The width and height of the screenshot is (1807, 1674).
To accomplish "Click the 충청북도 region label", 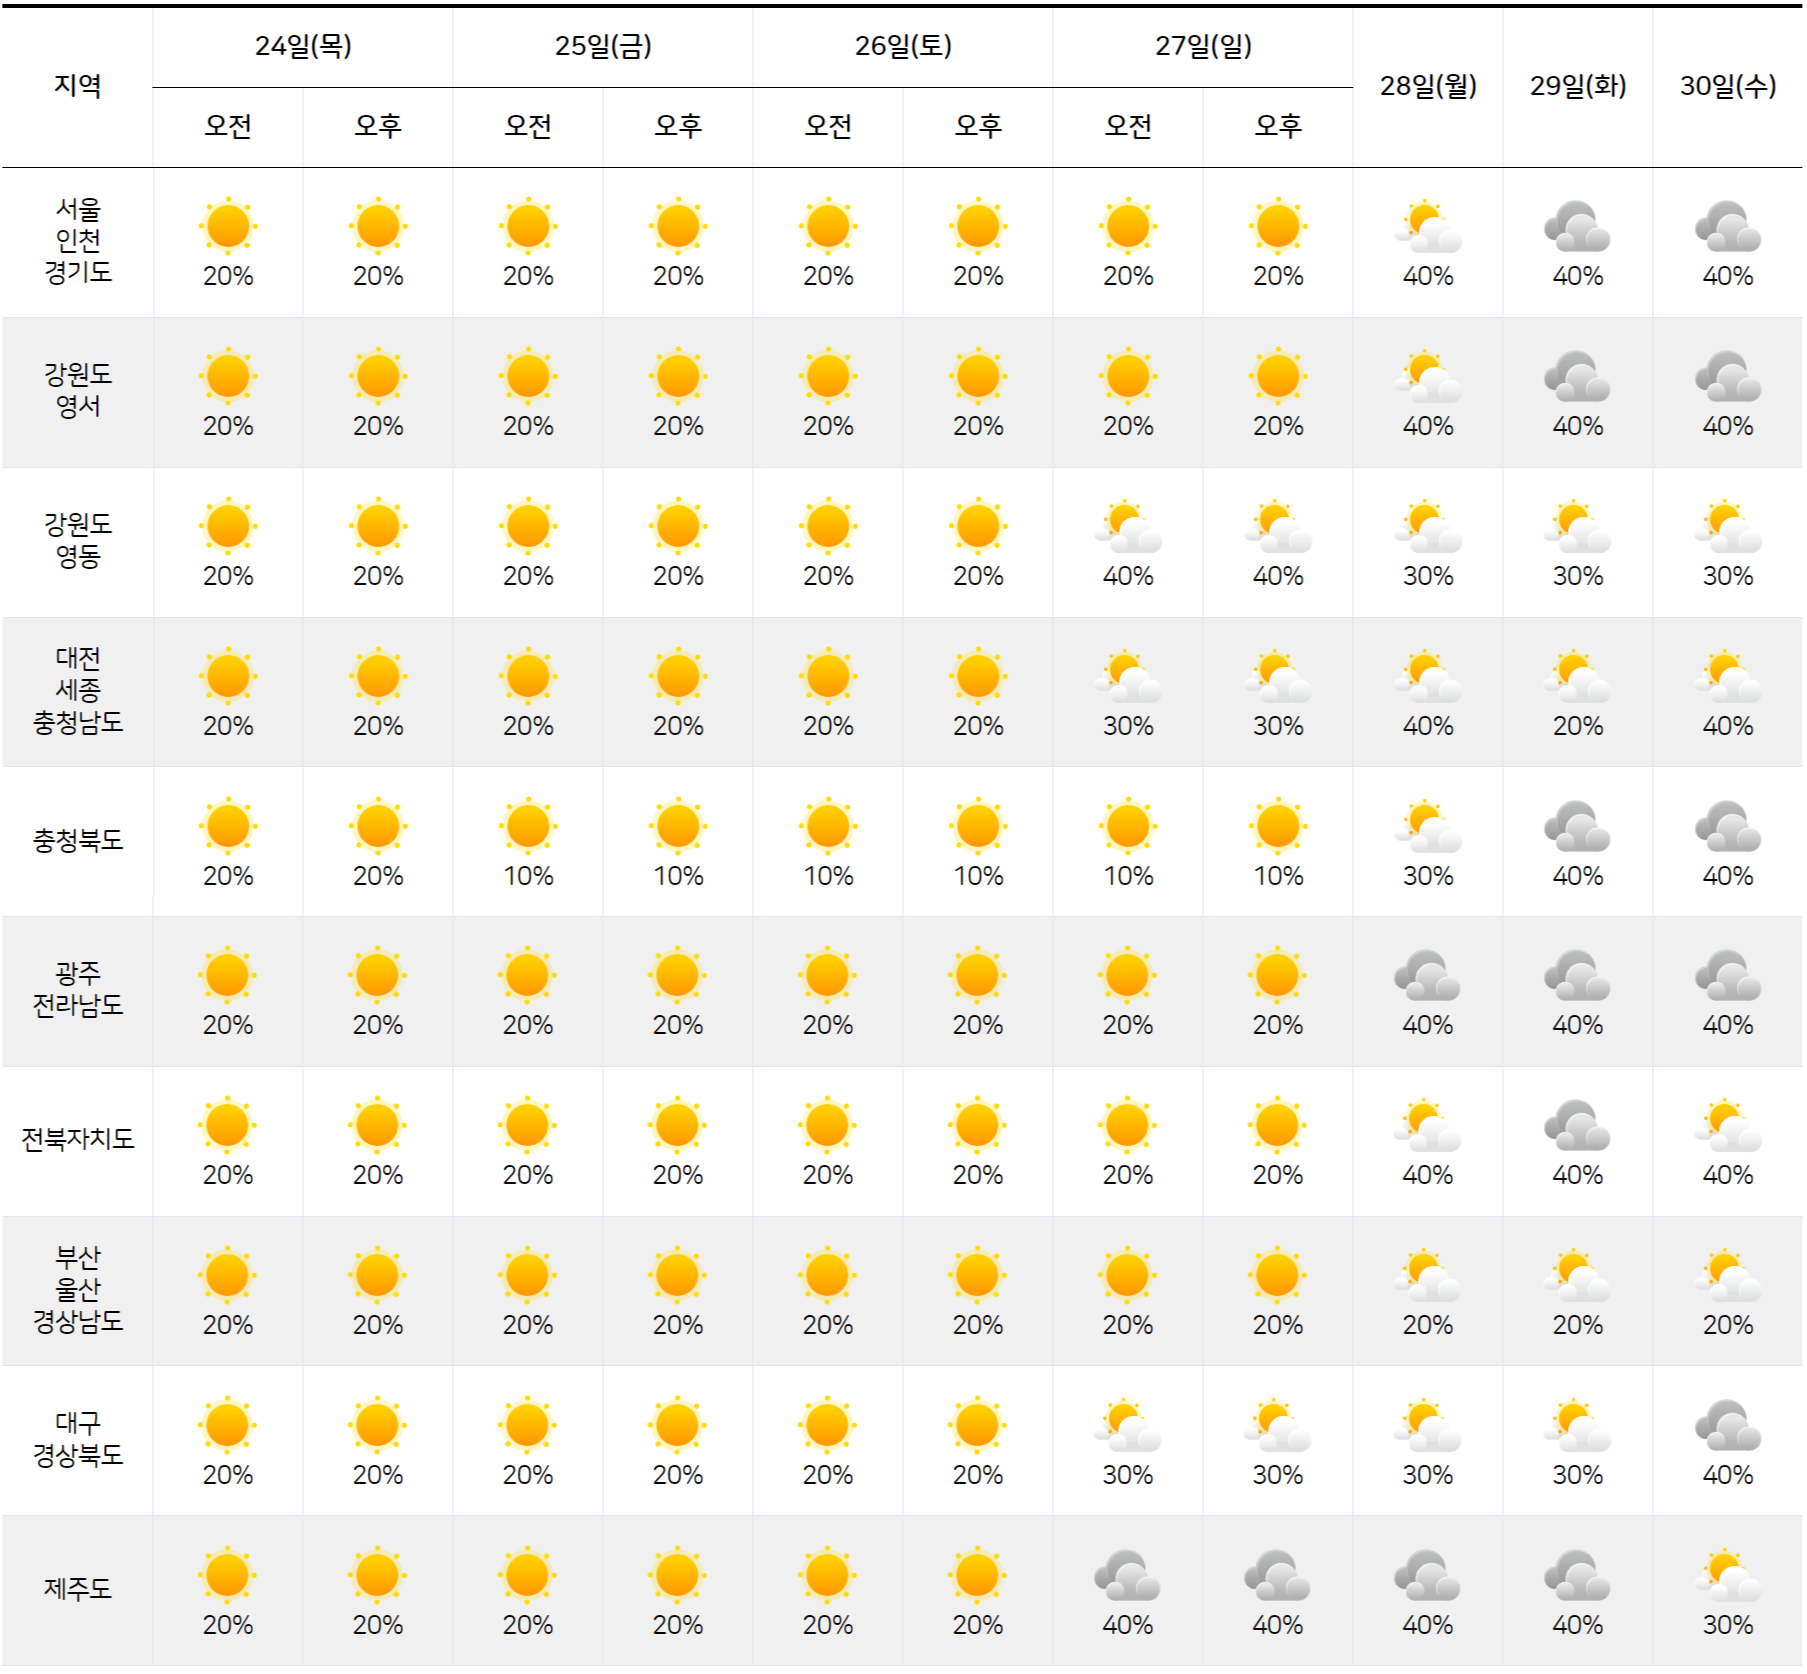I will (x=78, y=840).
